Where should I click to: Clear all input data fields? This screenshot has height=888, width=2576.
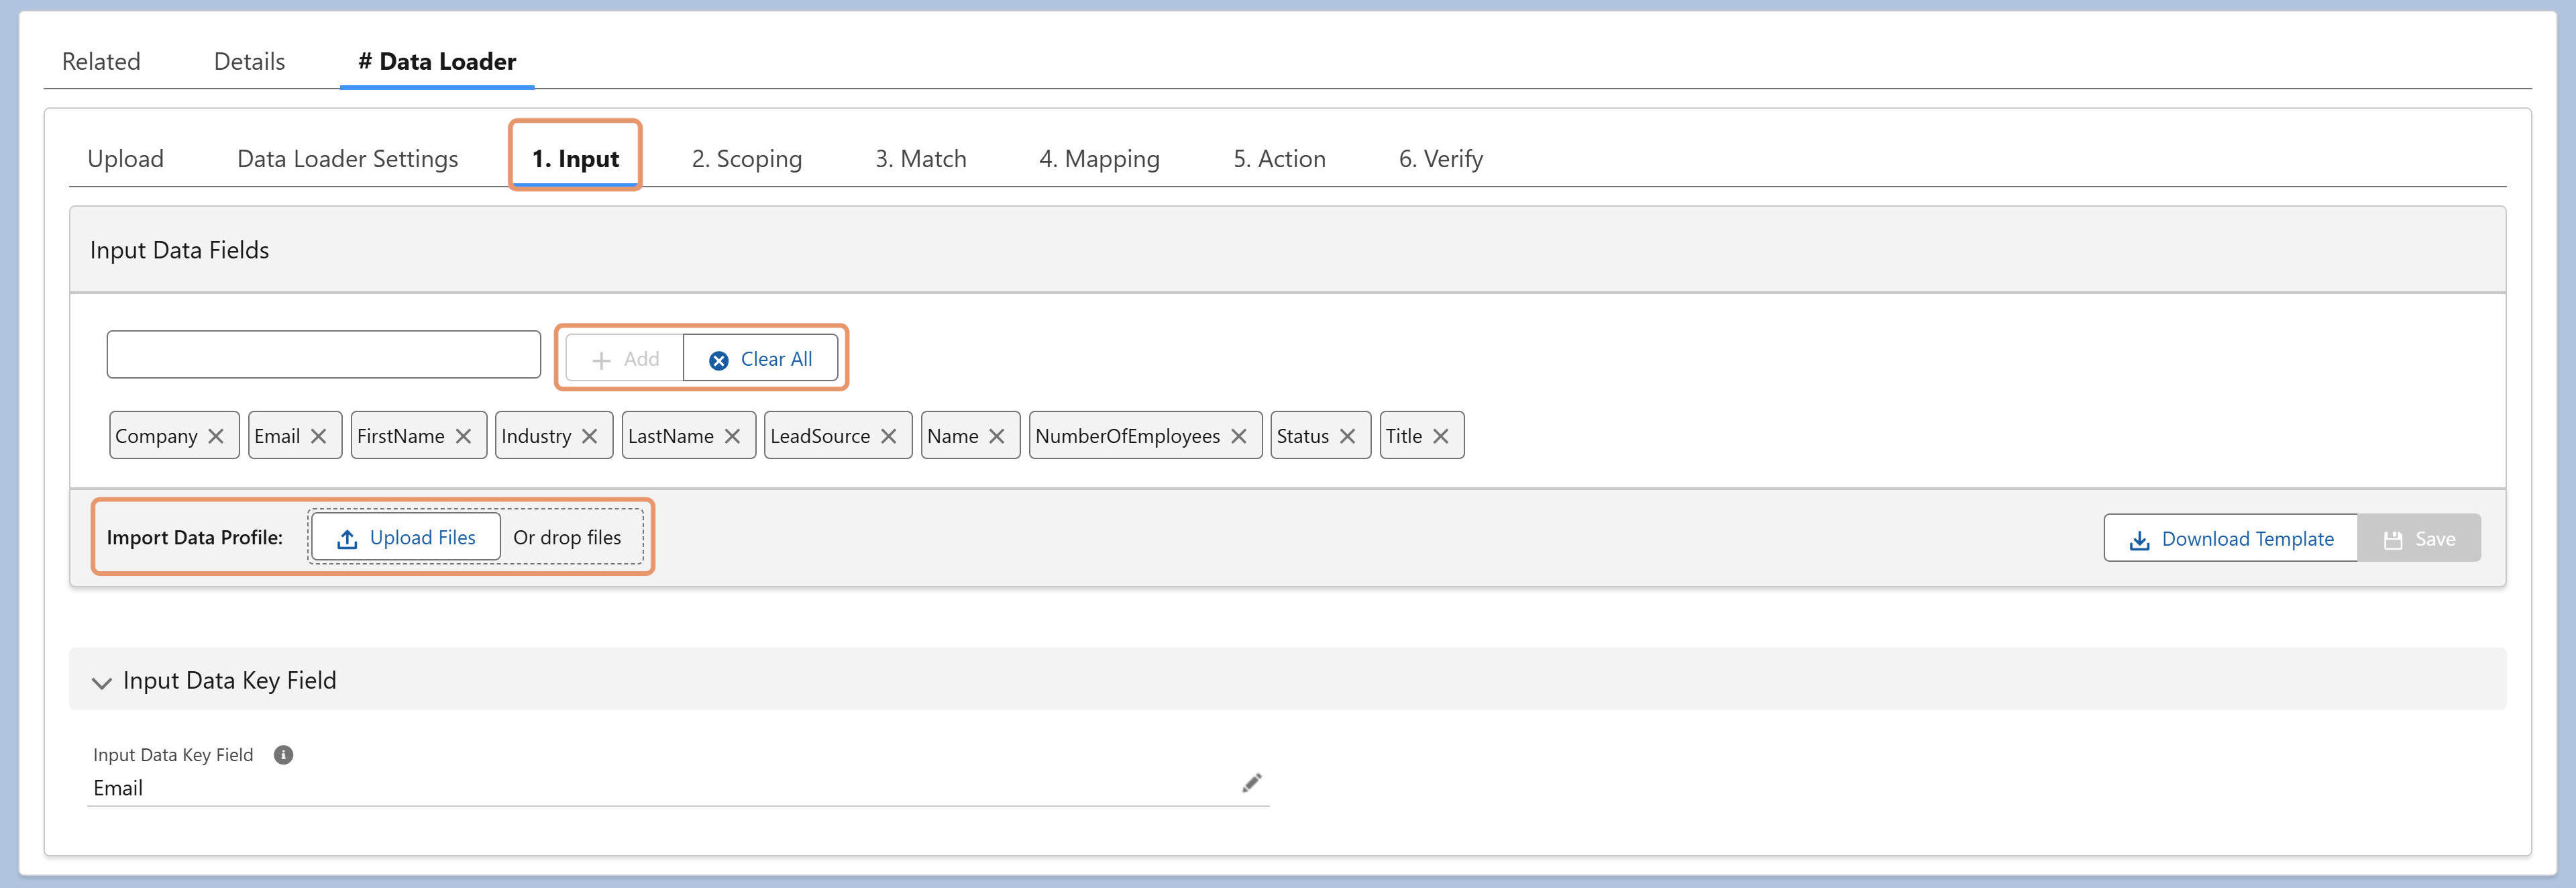[760, 359]
